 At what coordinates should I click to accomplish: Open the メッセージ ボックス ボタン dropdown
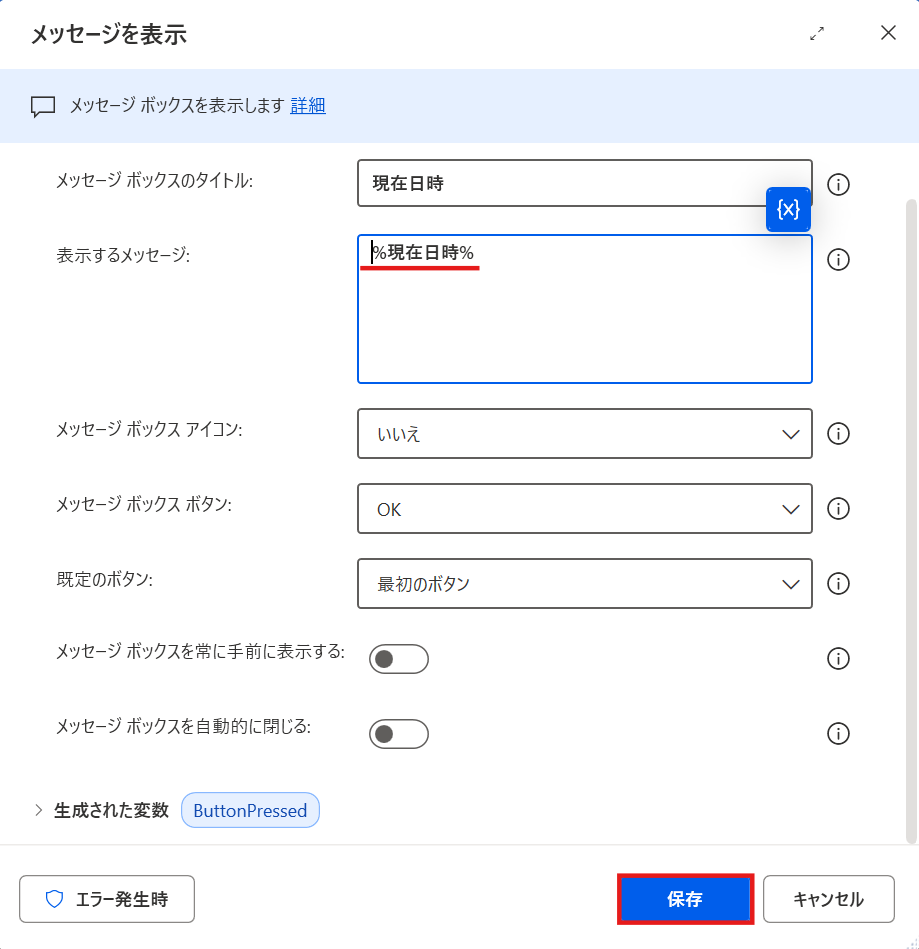click(585, 509)
